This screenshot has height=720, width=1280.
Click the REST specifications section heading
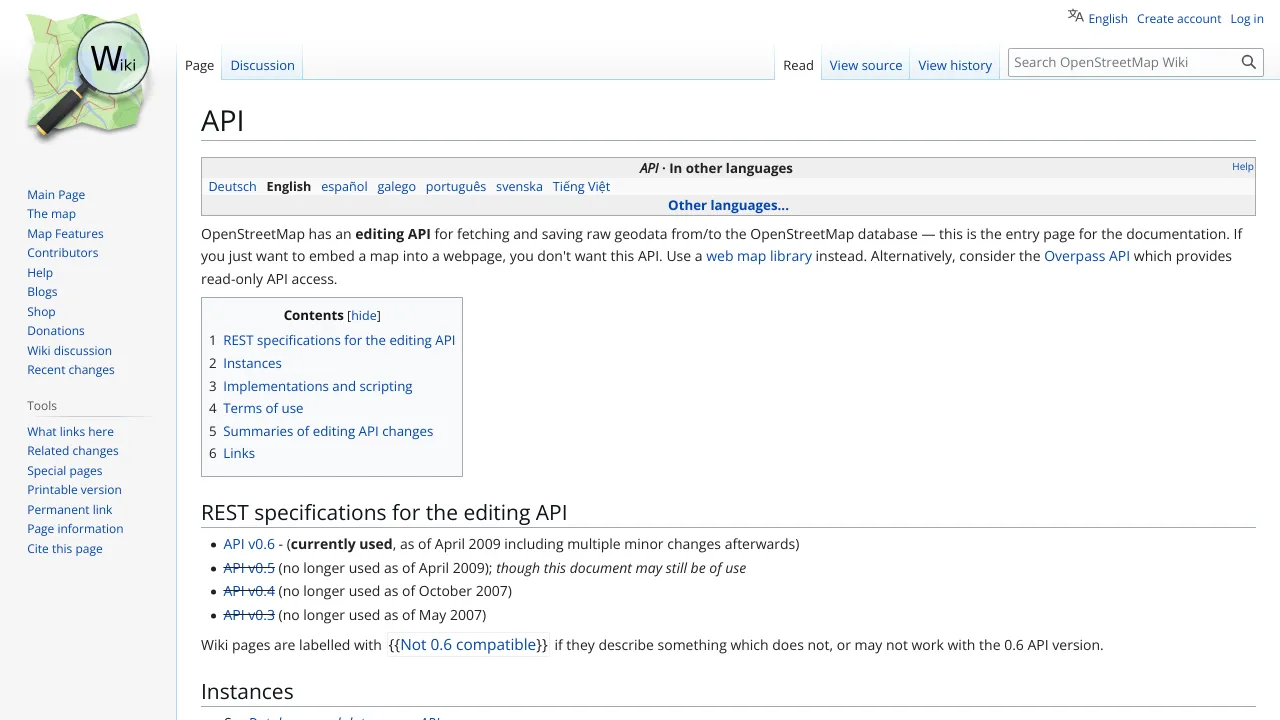point(384,513)
